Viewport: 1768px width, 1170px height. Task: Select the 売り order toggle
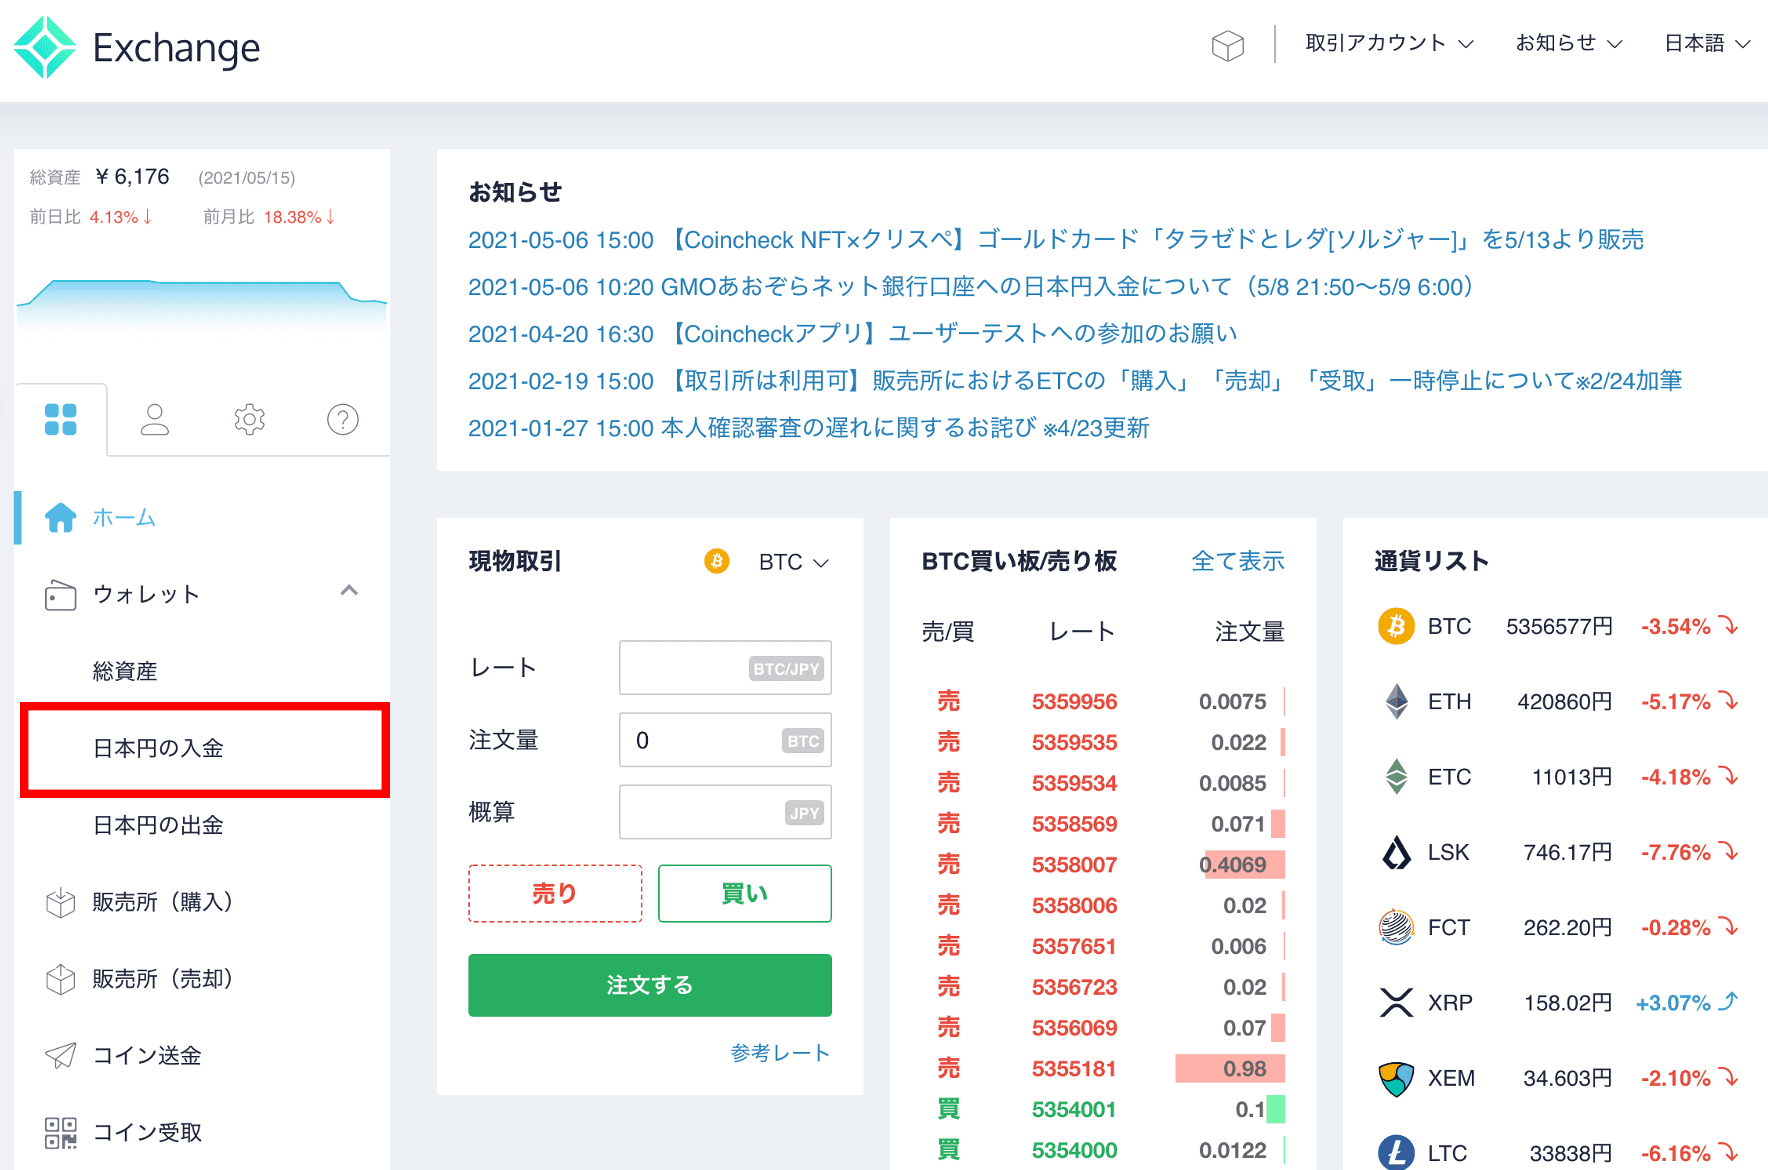[x=554, y=893]
